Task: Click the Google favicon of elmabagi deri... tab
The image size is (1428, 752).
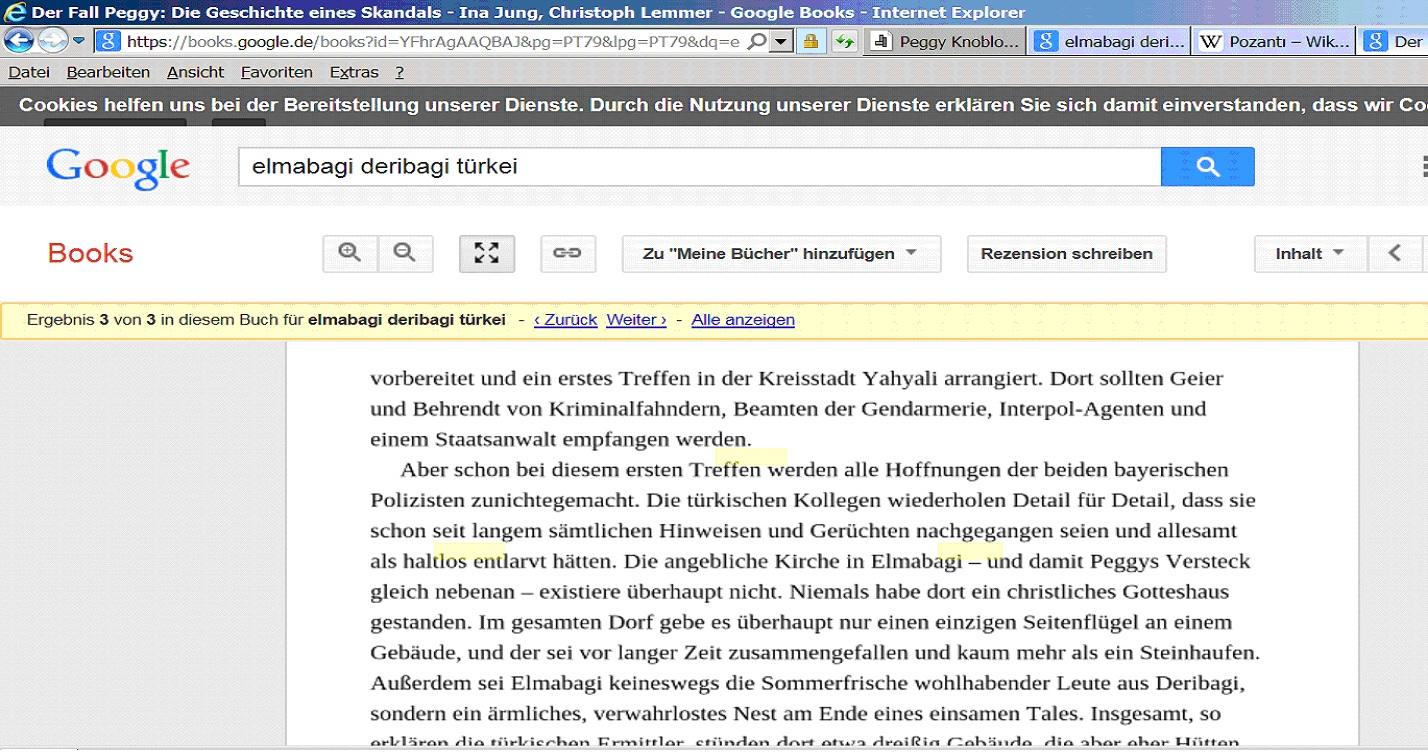Action: (1046, 42)
